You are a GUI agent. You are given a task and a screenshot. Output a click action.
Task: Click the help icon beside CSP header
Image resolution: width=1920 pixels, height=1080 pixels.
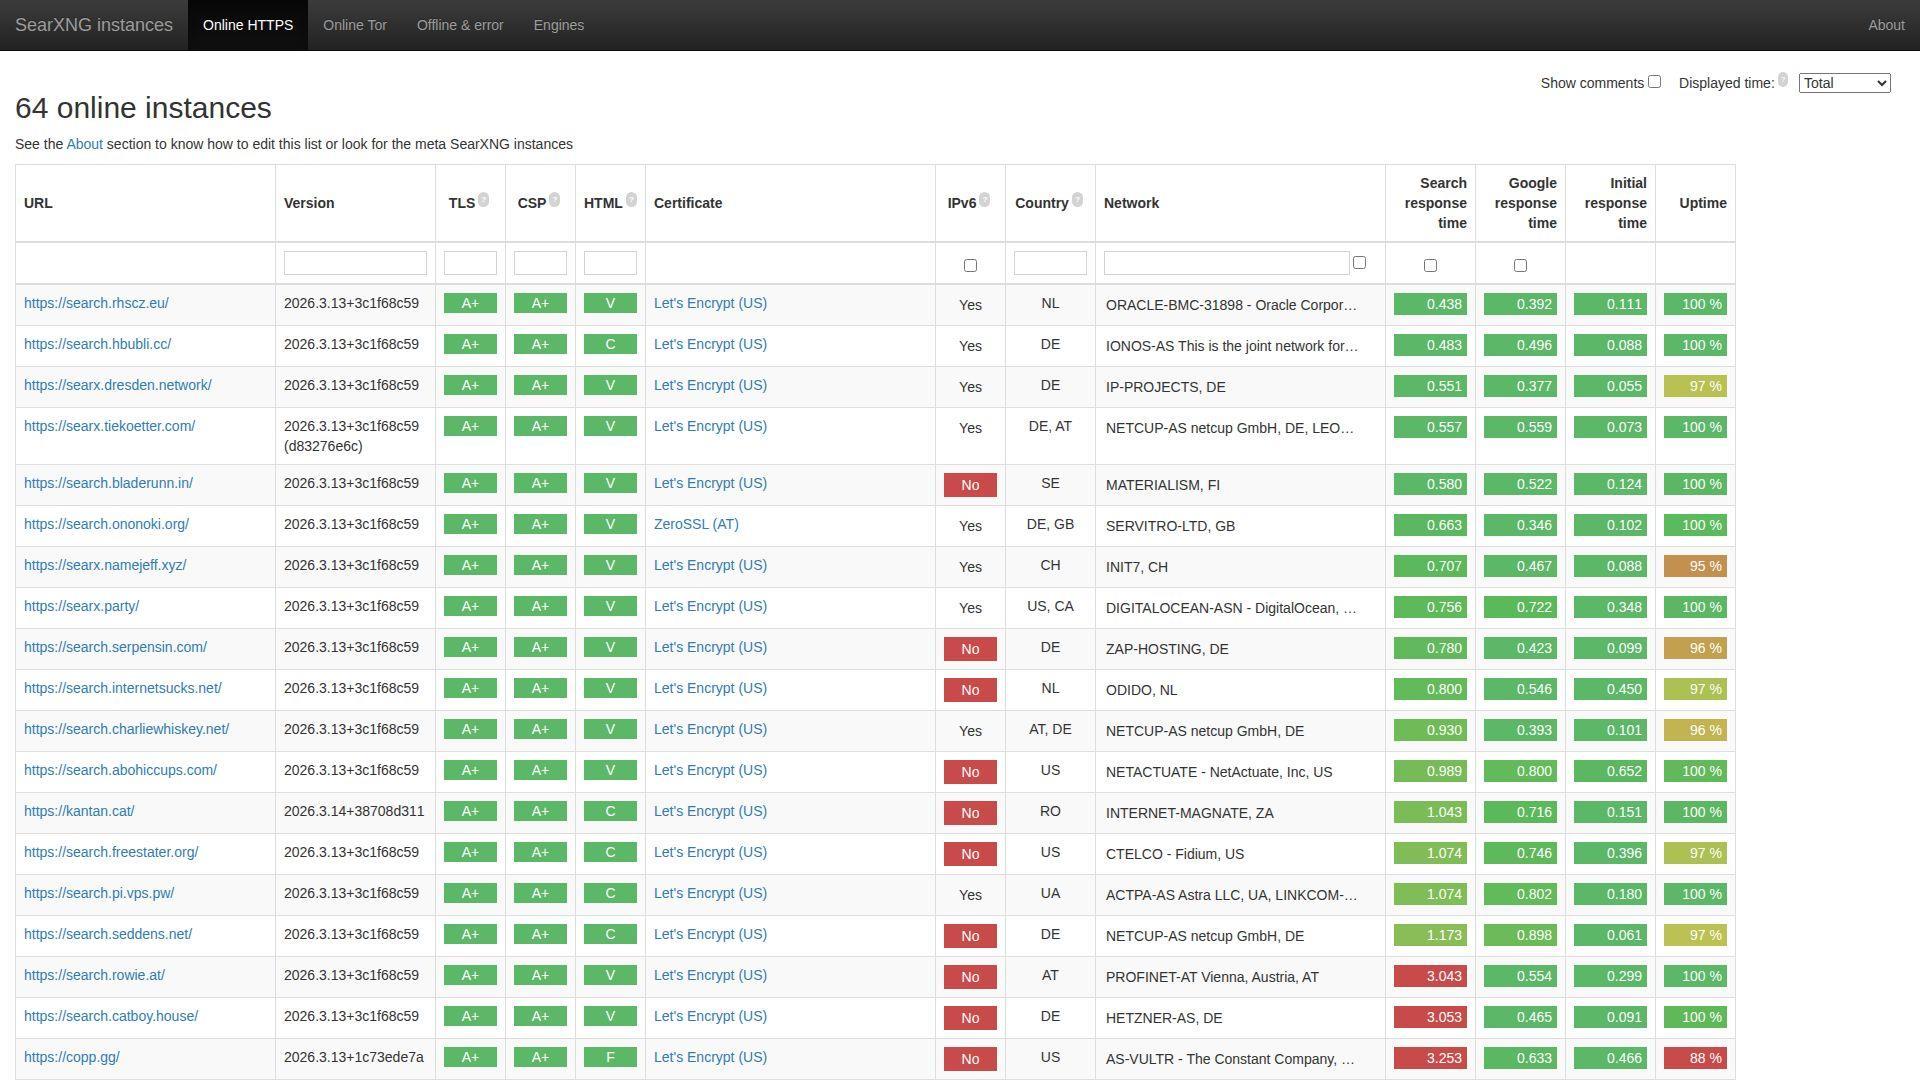tap(554, 200)
